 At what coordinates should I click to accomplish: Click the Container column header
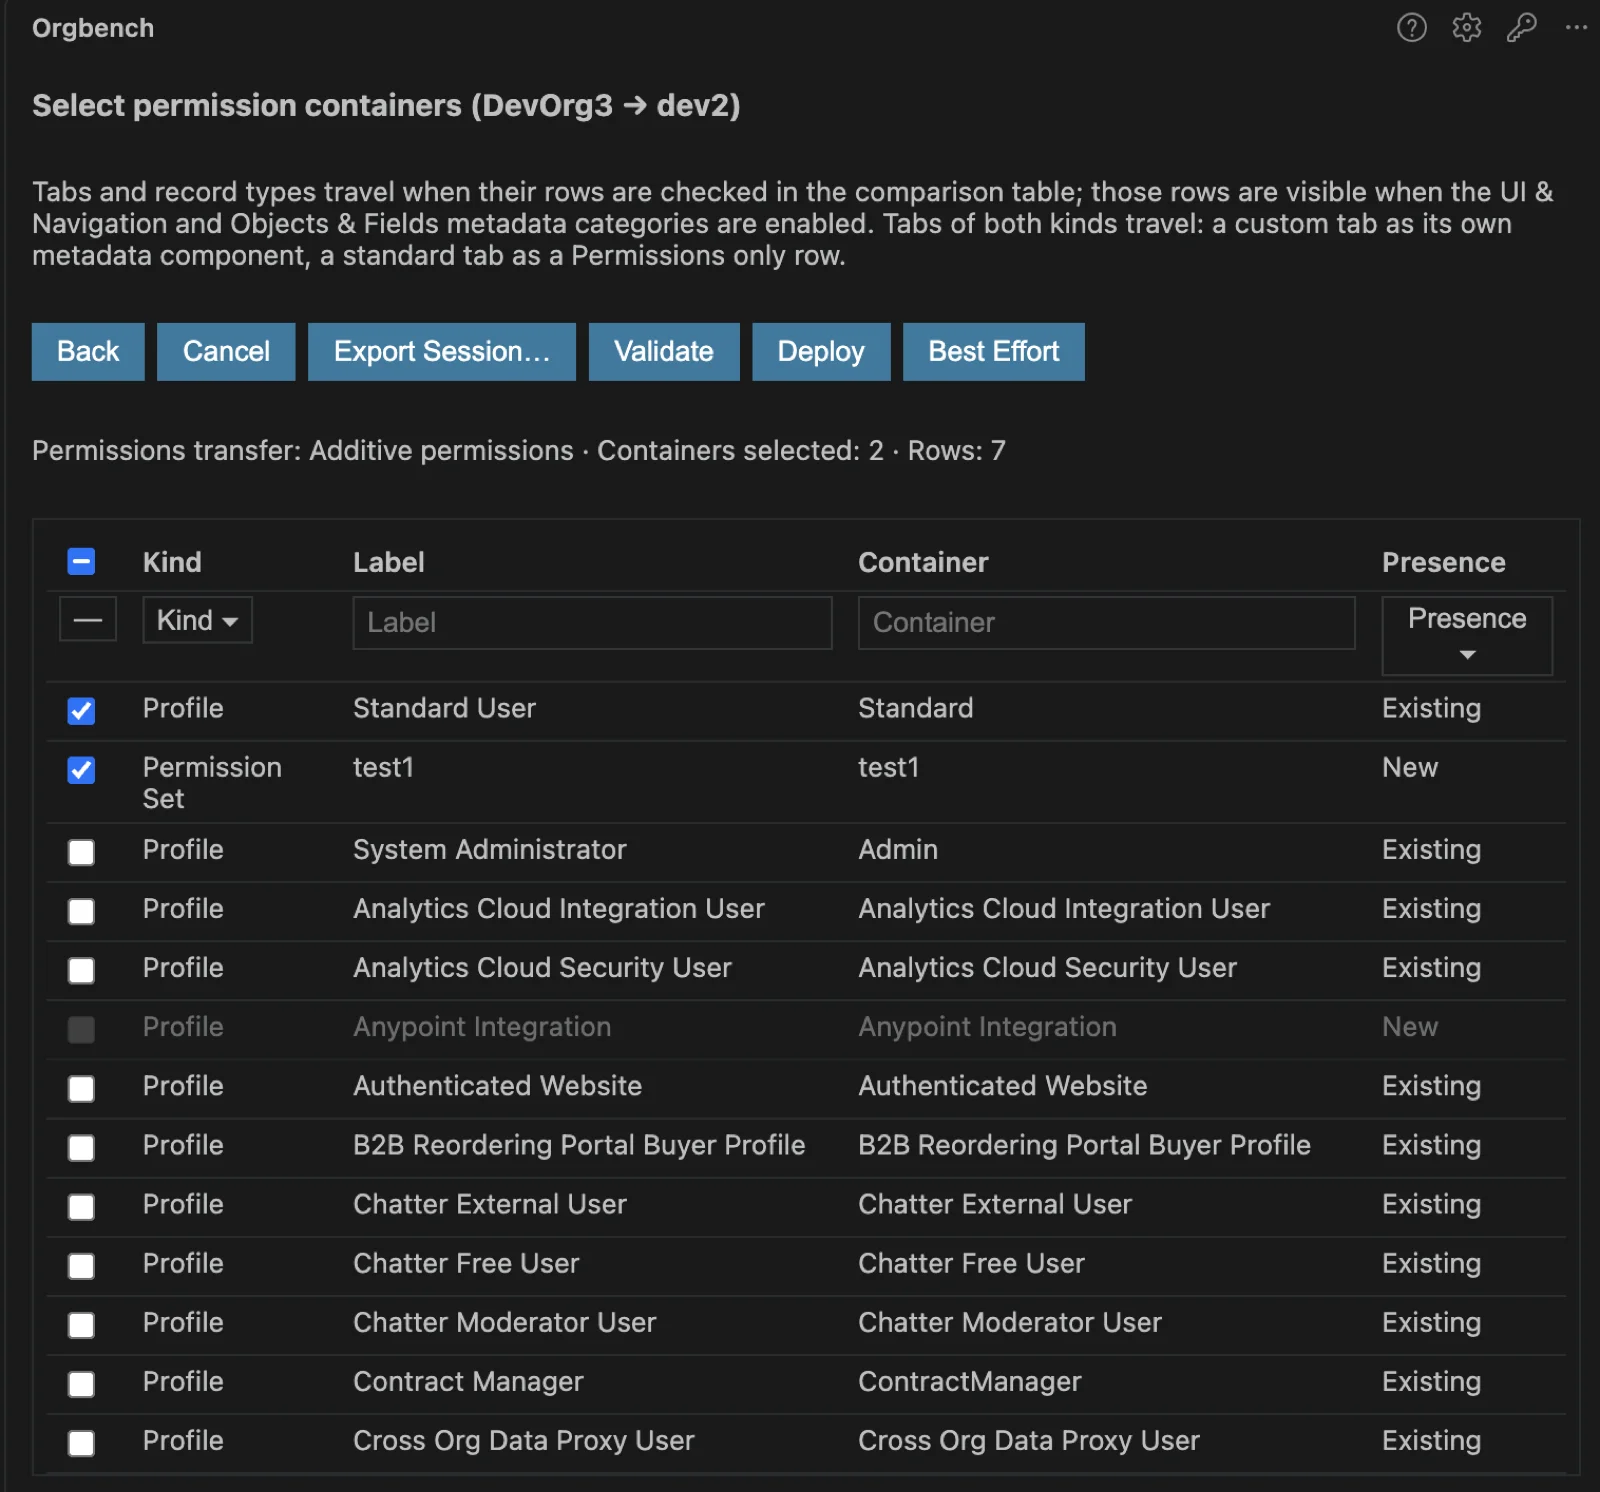[x=923, y=562]
